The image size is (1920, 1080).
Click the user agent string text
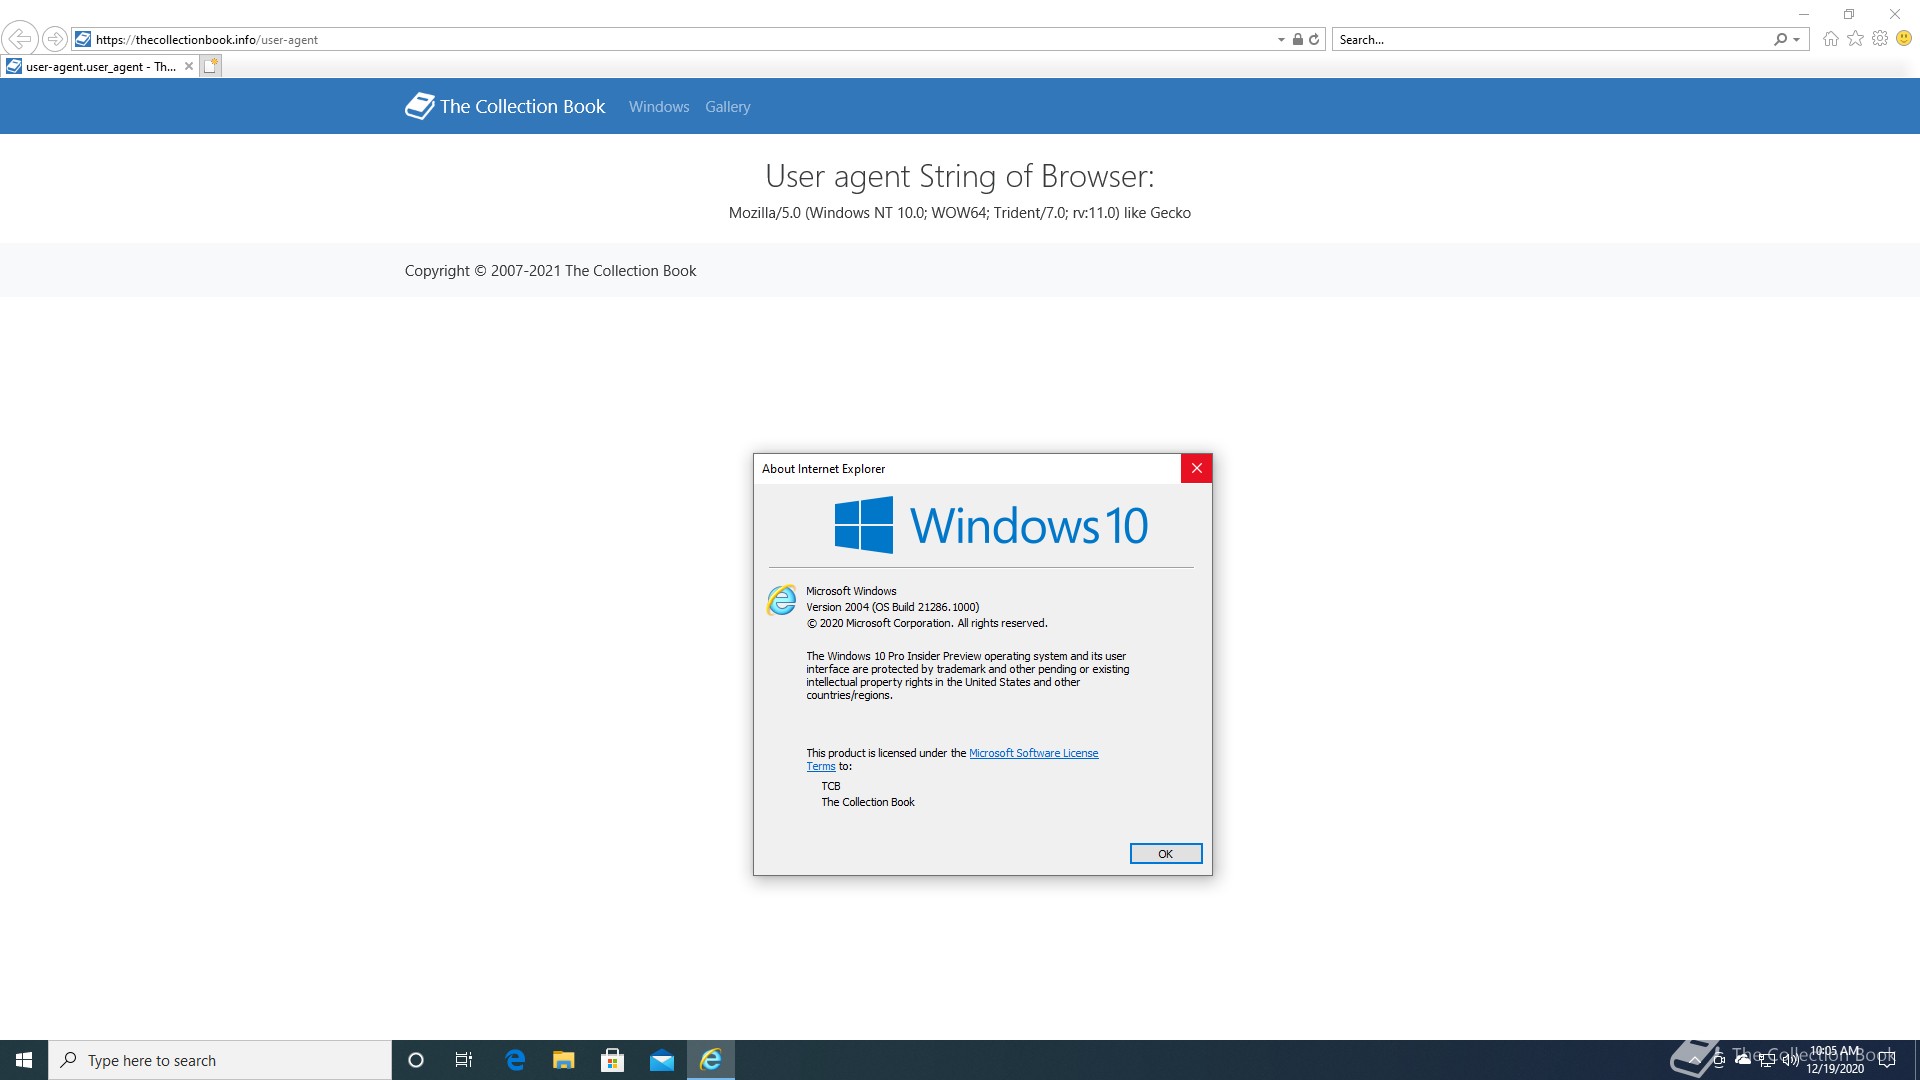pyautogui.click(x=960, y=213)
